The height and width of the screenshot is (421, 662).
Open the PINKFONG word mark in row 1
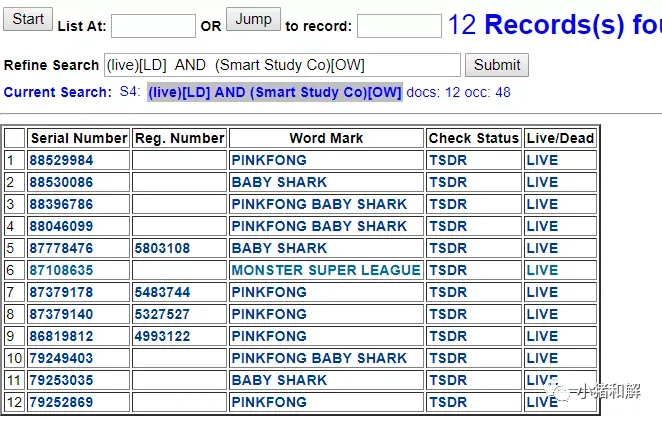point(269,160)
